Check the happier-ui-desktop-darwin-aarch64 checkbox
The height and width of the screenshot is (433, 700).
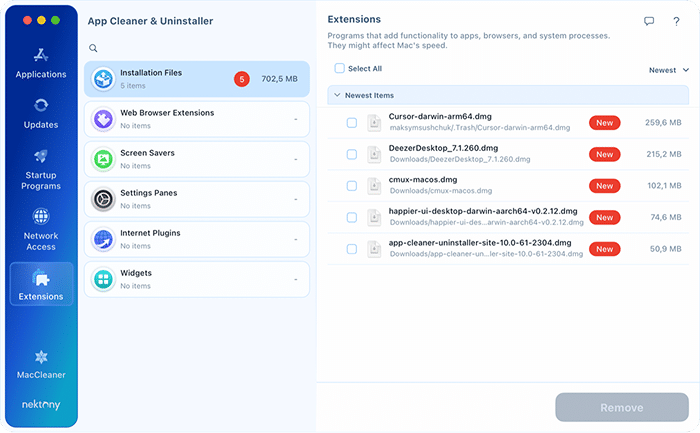[352, 217]
